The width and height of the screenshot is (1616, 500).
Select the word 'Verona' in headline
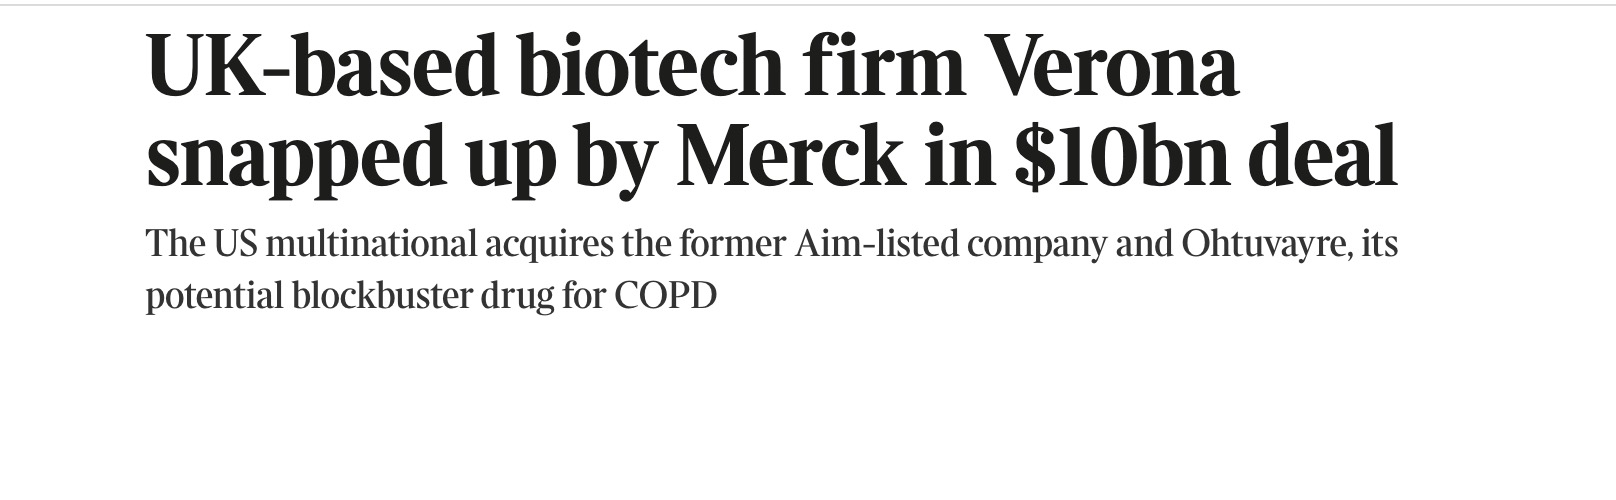coord(1113,67)
